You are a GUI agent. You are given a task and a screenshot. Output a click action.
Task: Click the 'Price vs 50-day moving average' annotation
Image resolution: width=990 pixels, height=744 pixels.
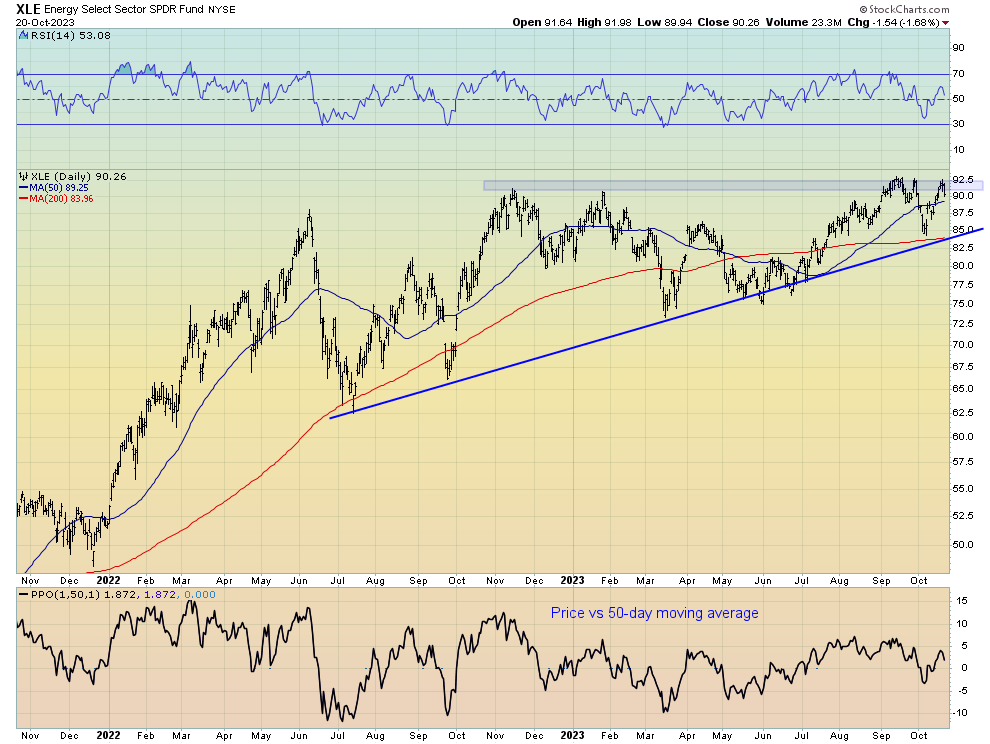(655, 613)
